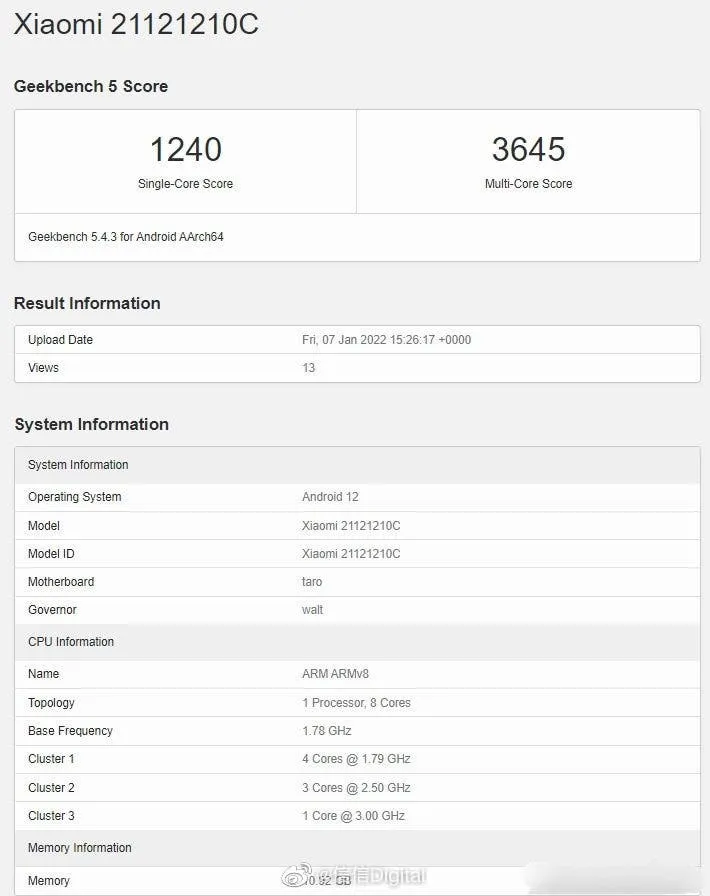Select Cluster 3 value 1 Core @ 3.00 GHz
This screenshot has width=710, height=896.
click(353, 816)
